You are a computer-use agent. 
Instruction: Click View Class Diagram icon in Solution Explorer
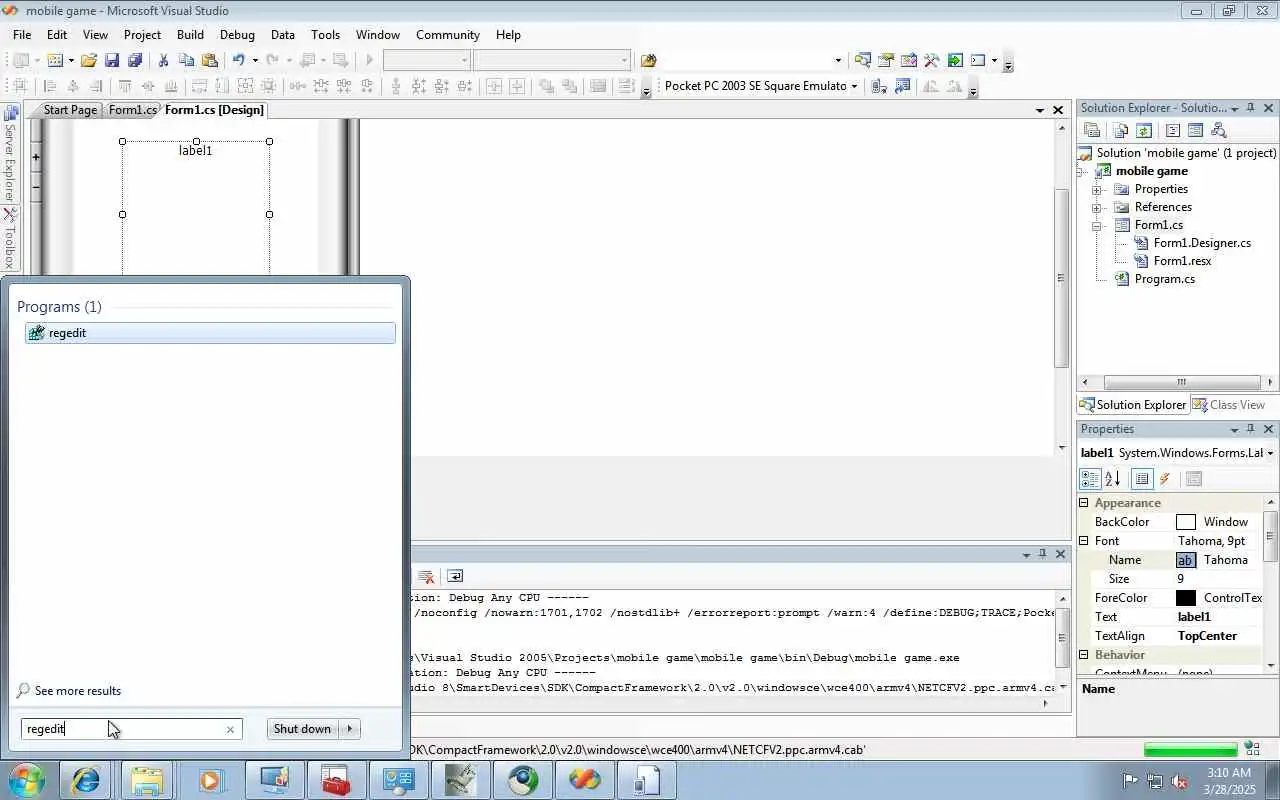pyautogui.click(x=1218, y=130)
